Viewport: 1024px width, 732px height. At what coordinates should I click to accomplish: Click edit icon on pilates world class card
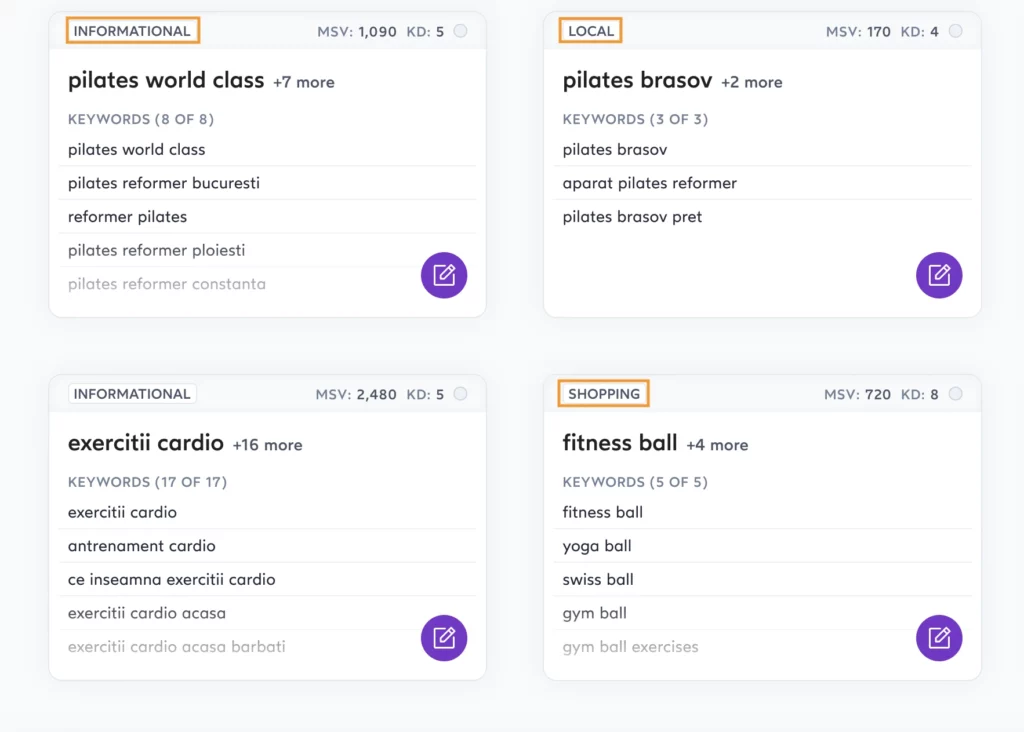[444, 275]
